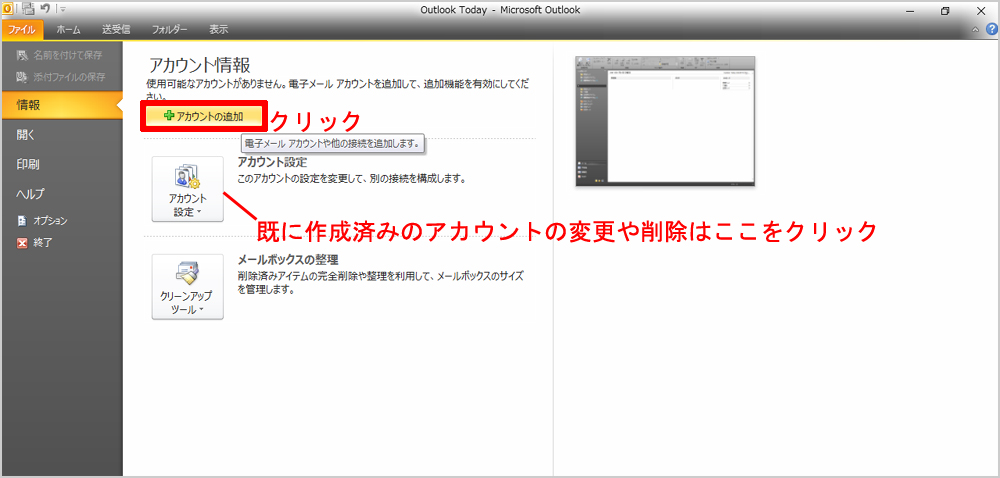This screenshot has height=478, width=1000.
Task: Select the フォルダー tab
Action: (x=168, y=31)
